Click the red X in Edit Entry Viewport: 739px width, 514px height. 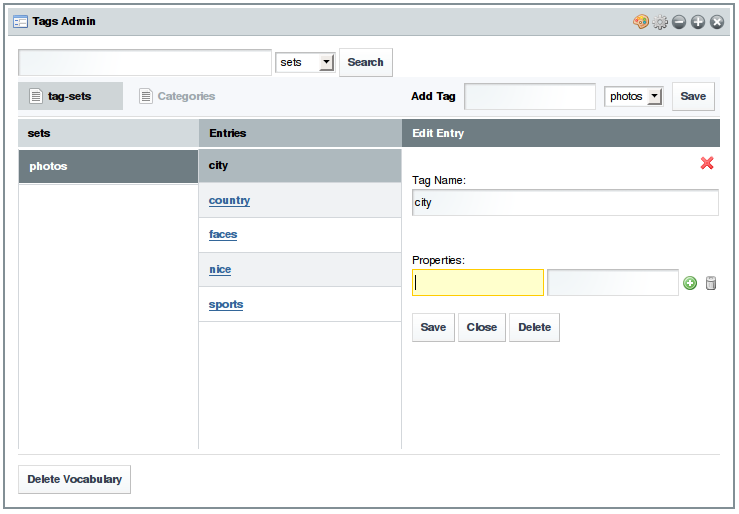(x=707, y=163)
